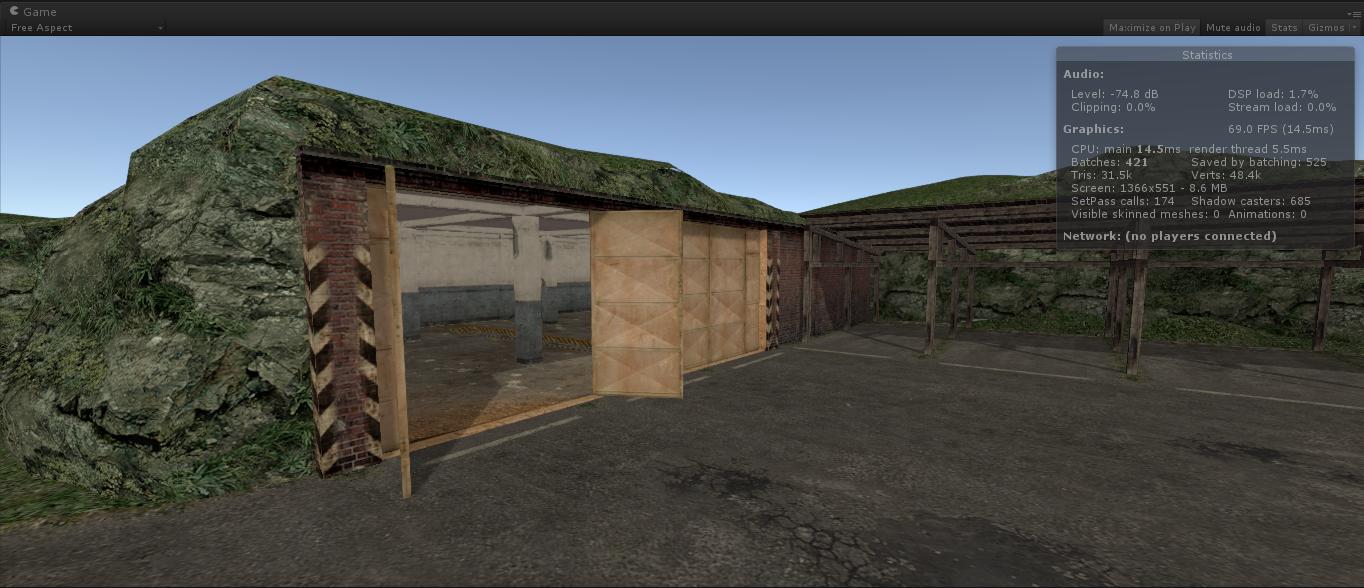
Task: Click the Audio section heading in Statistics
Action: 1083,74
